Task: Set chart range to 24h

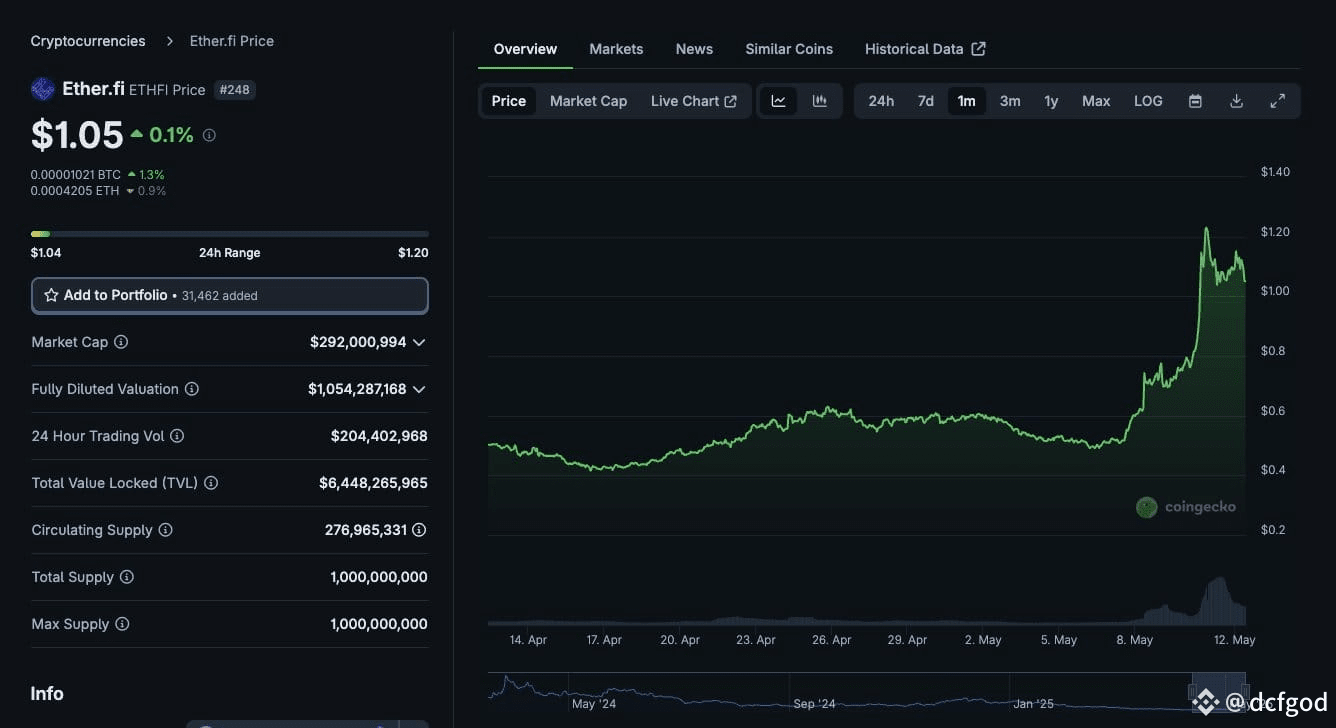Action: pyautogui.click(x=881, y=101)
